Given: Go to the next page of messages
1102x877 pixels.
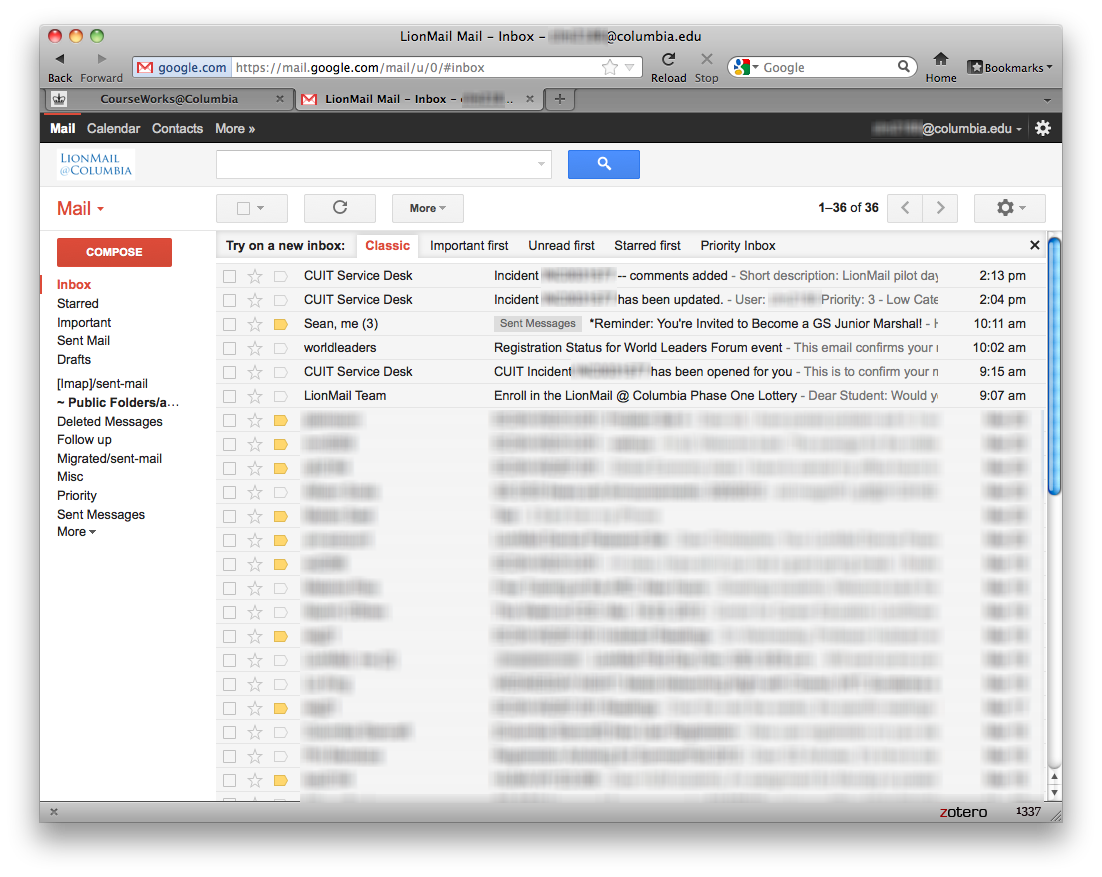Looking at the screenshot, I should (939, 208).
